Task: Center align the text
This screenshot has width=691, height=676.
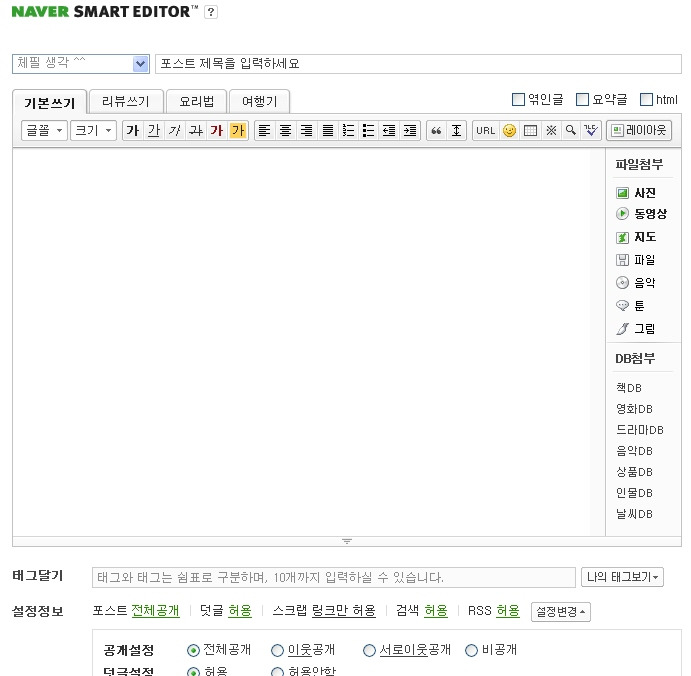Action: 286,130
